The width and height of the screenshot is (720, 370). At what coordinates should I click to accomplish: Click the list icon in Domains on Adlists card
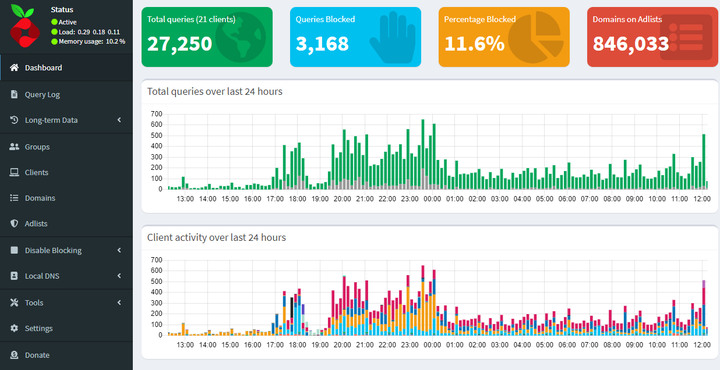pos(686,37)
